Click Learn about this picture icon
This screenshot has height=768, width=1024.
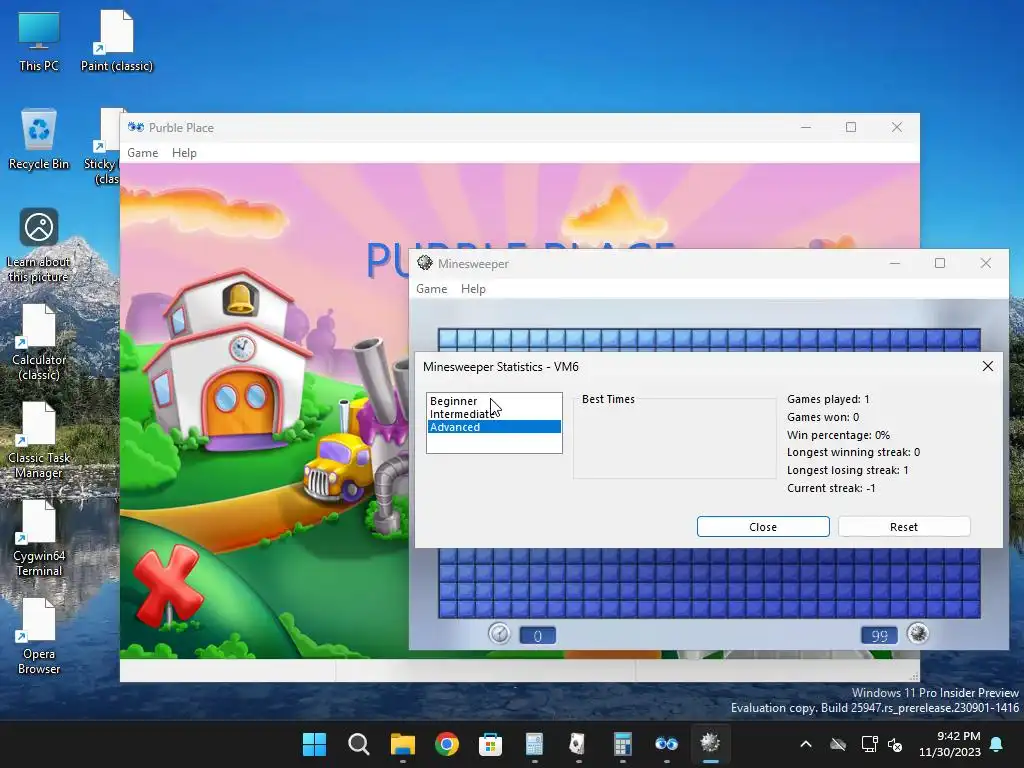click(39, 245)
